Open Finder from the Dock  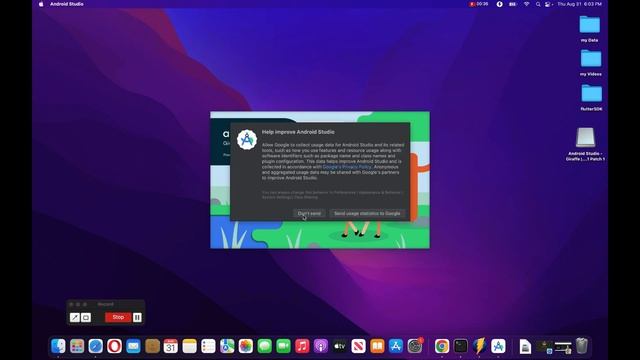[x=58, y=346]
